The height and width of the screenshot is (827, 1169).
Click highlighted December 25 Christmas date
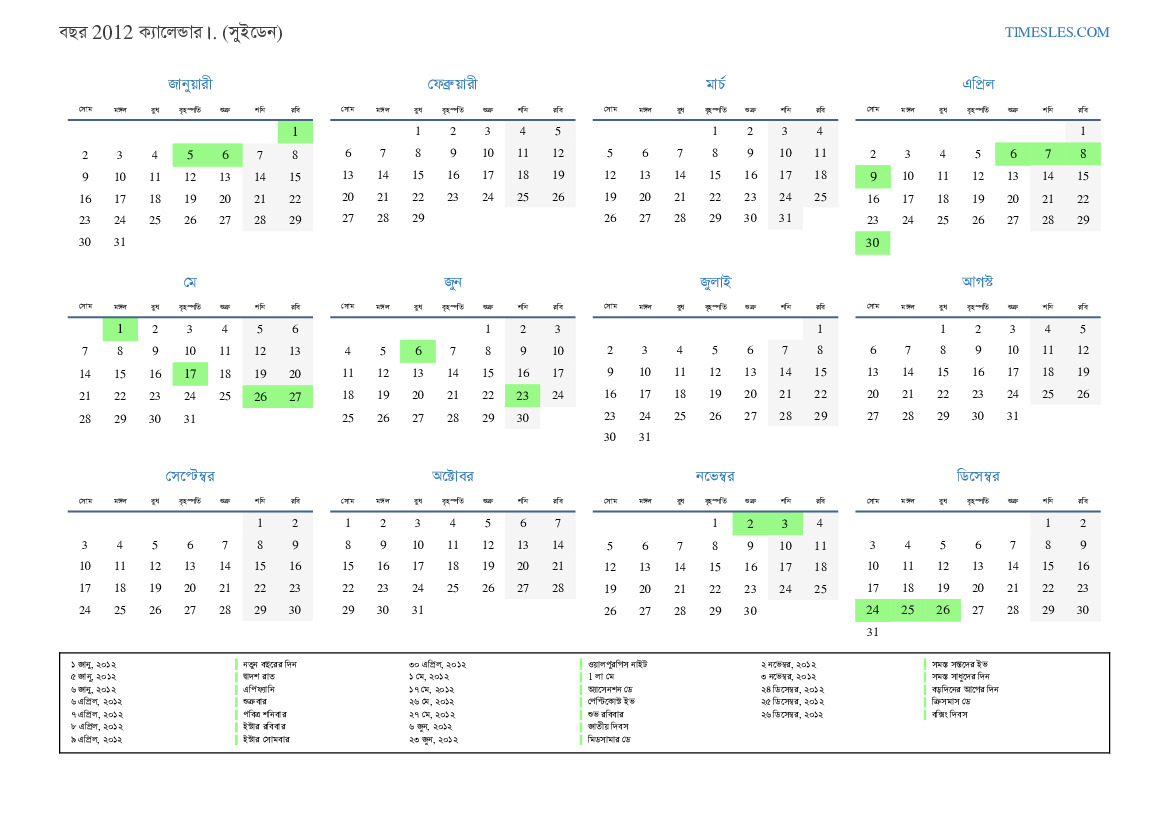click(x=907, y=610)
